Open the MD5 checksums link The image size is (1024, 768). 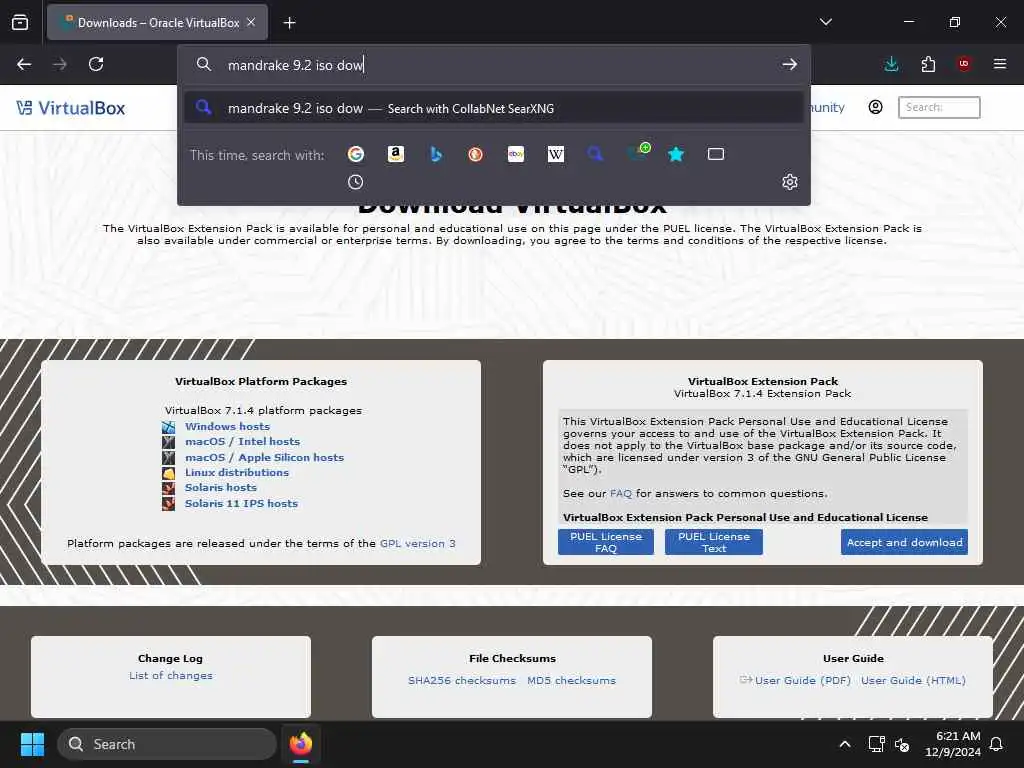[x=571, y=680]
